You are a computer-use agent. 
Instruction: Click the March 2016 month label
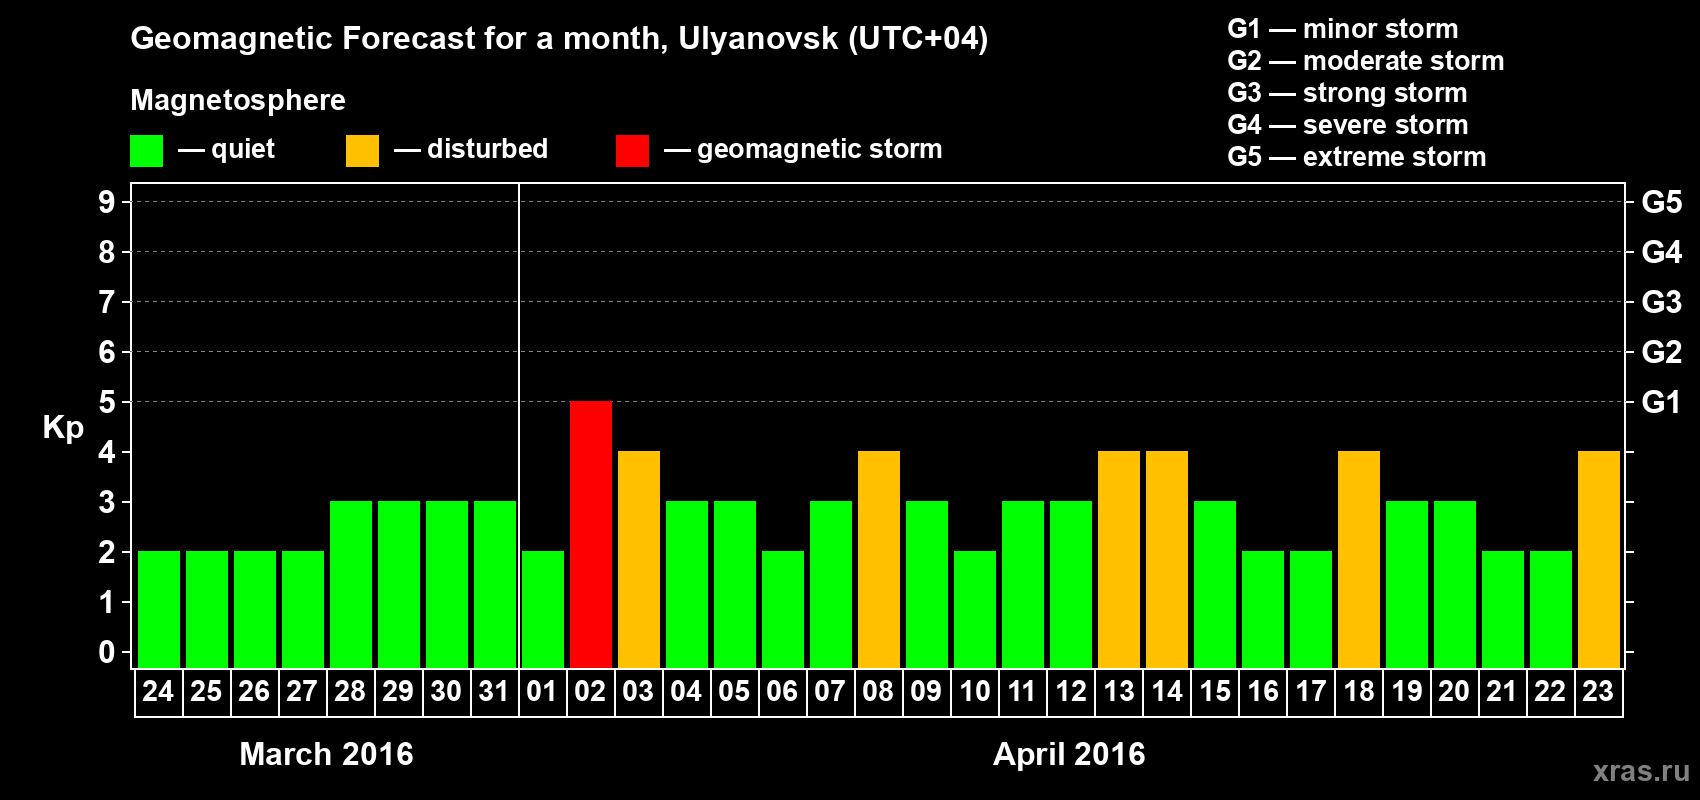click(326, 754)
